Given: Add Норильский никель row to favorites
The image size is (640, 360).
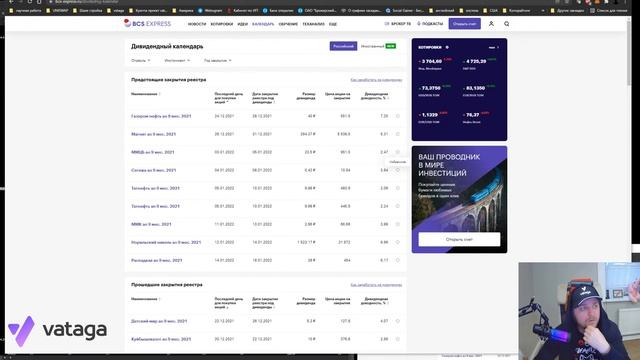Looking at the screenshot, I should tap(398, 242).
